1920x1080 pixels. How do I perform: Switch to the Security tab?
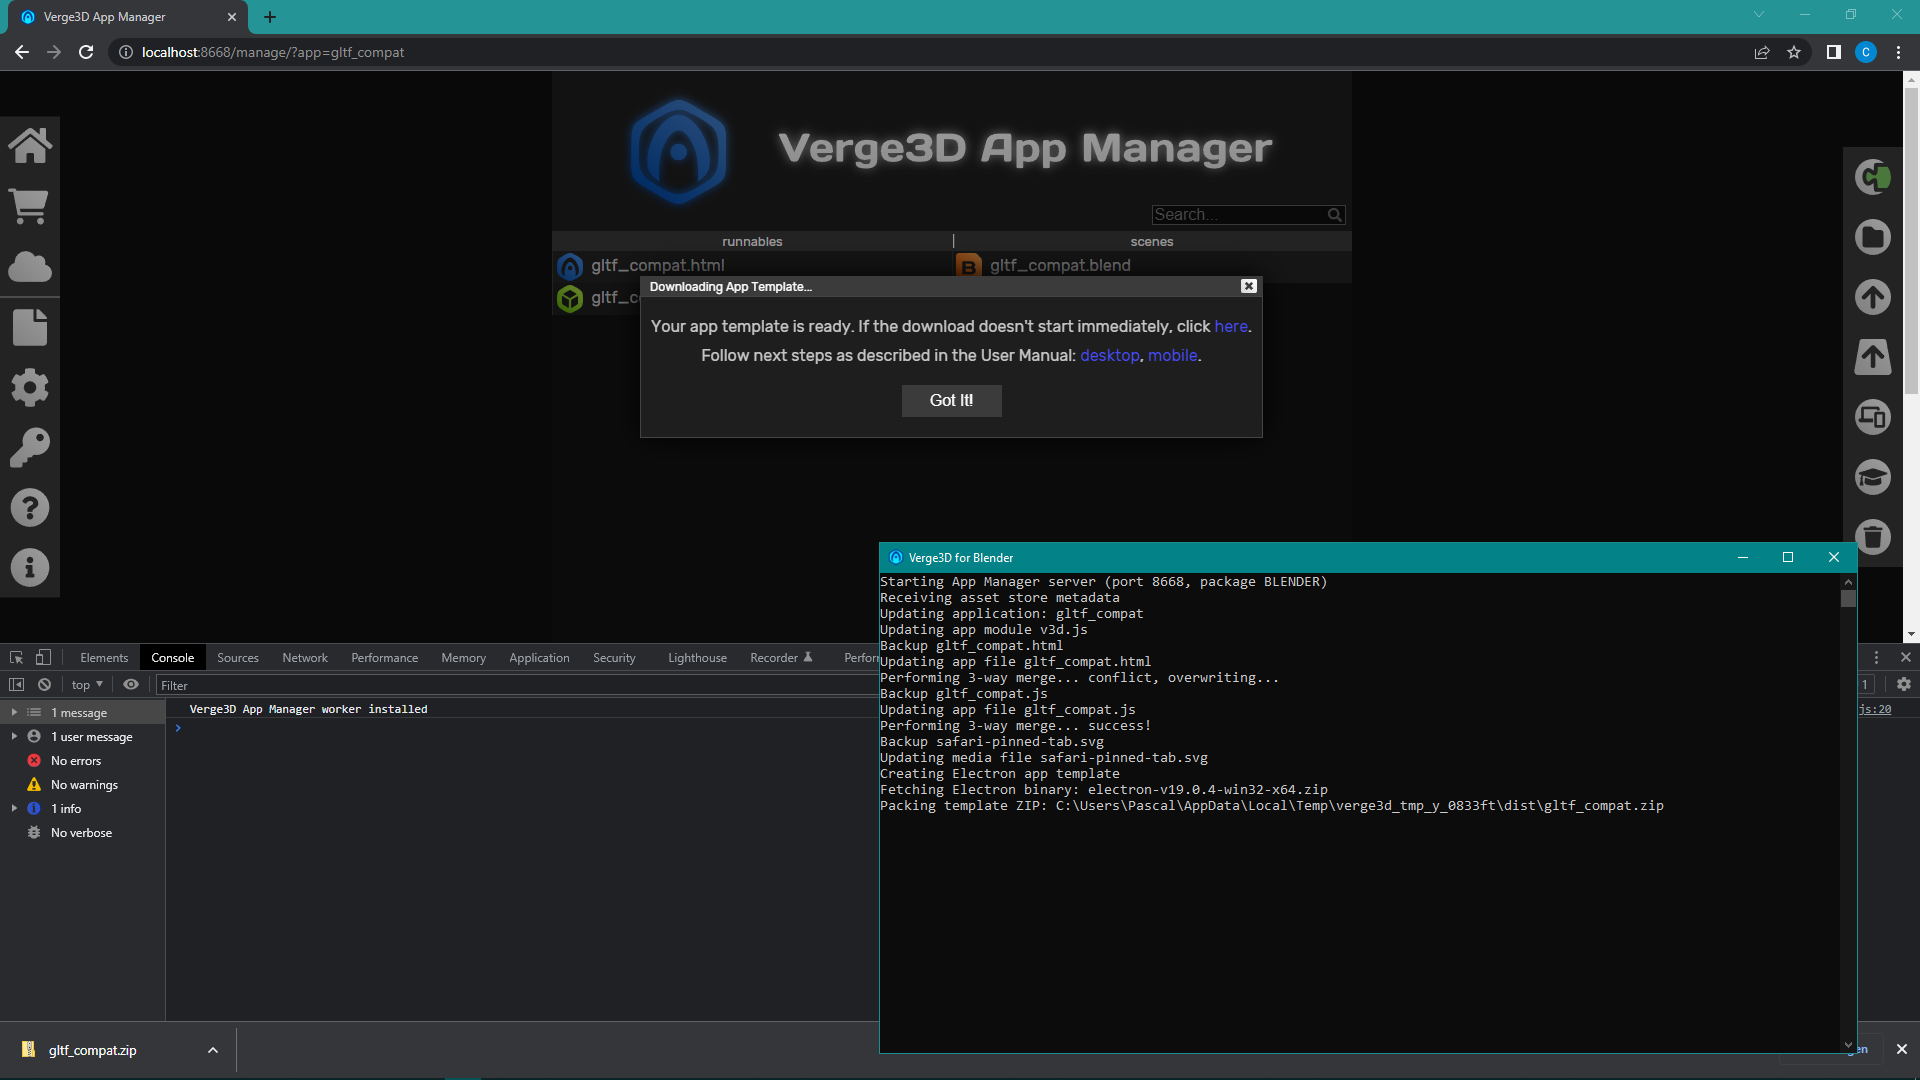coord(614,657)
